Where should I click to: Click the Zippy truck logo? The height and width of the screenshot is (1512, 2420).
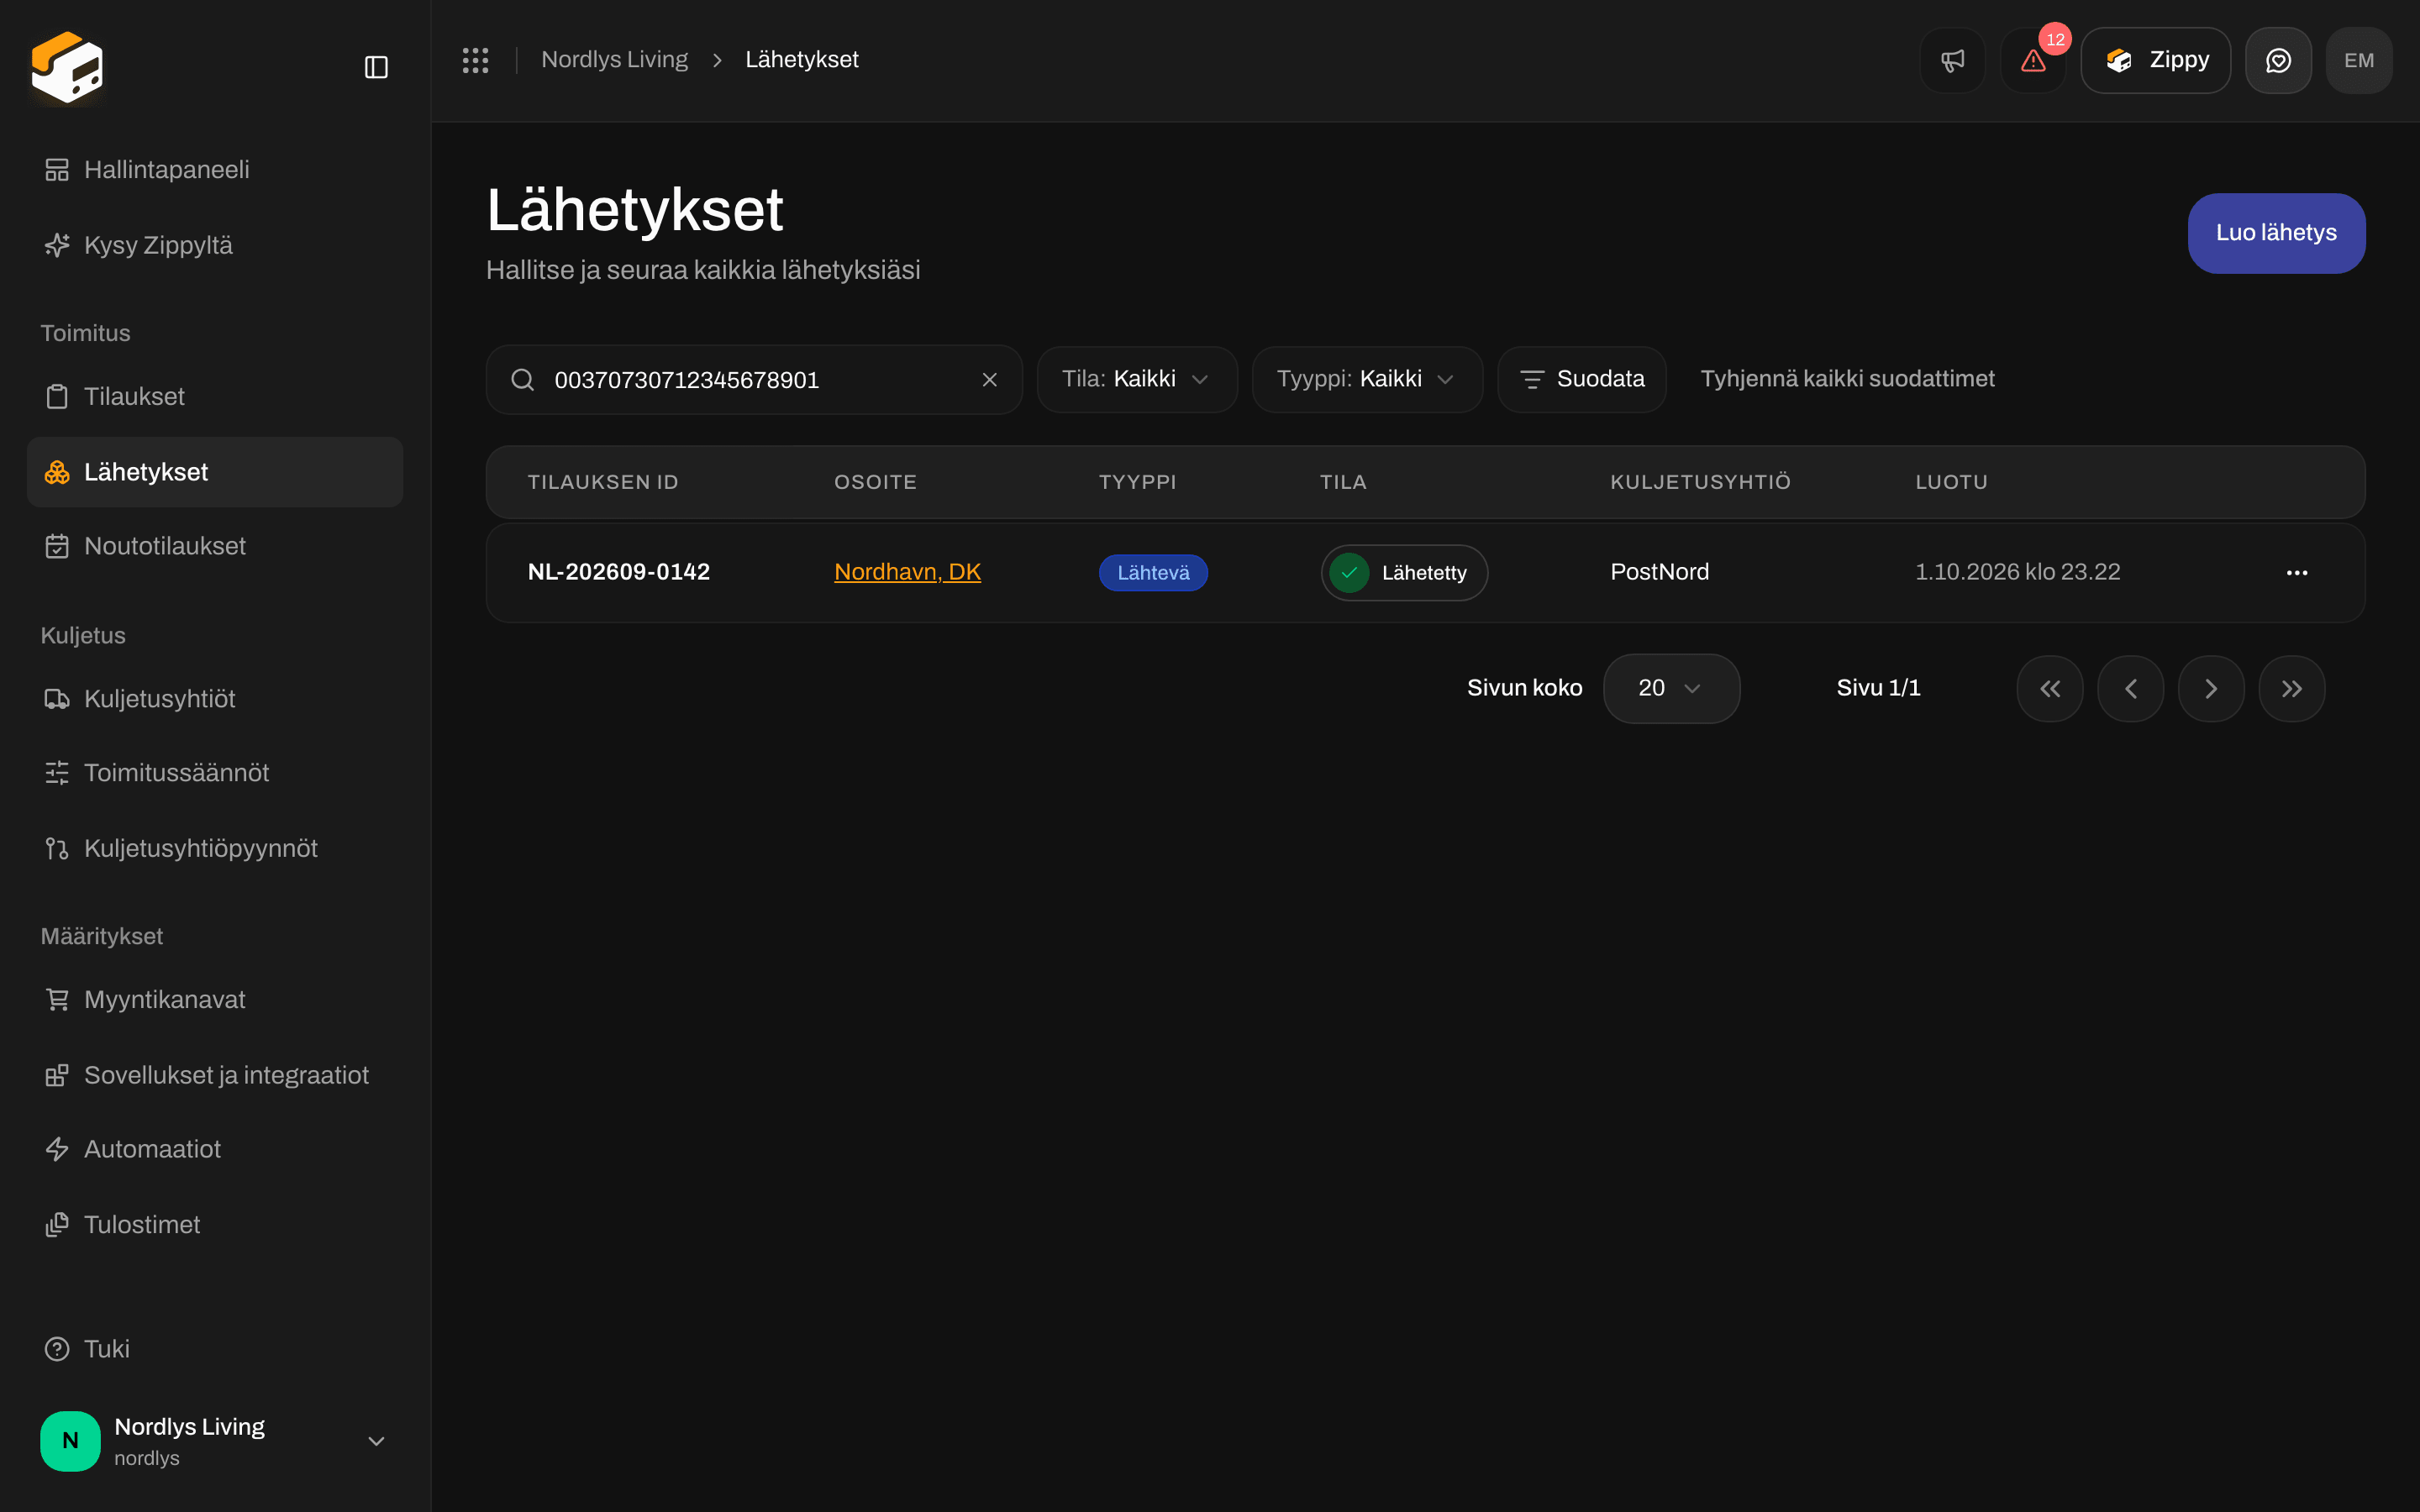point(67,66)
